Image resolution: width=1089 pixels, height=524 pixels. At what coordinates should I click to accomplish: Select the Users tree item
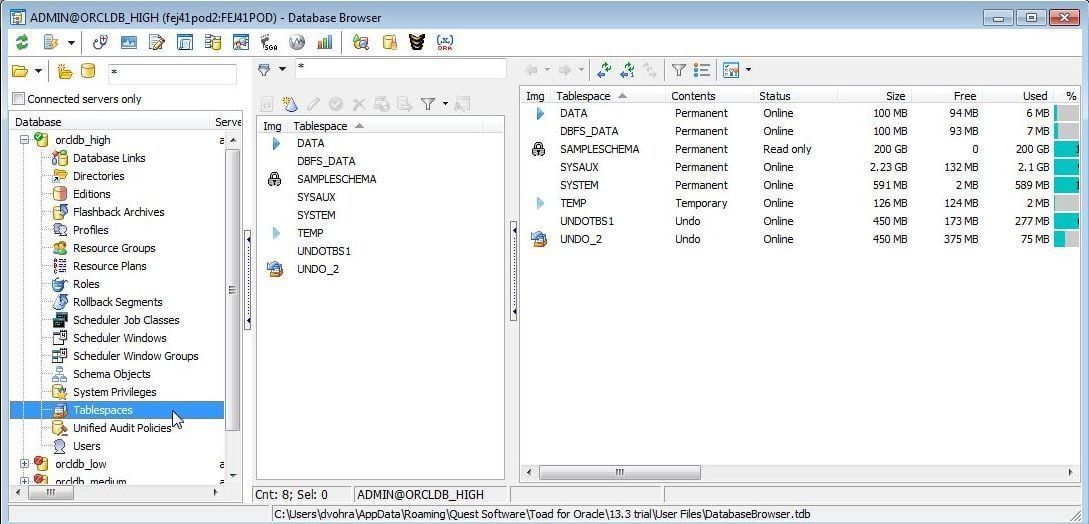click(87, 446)
